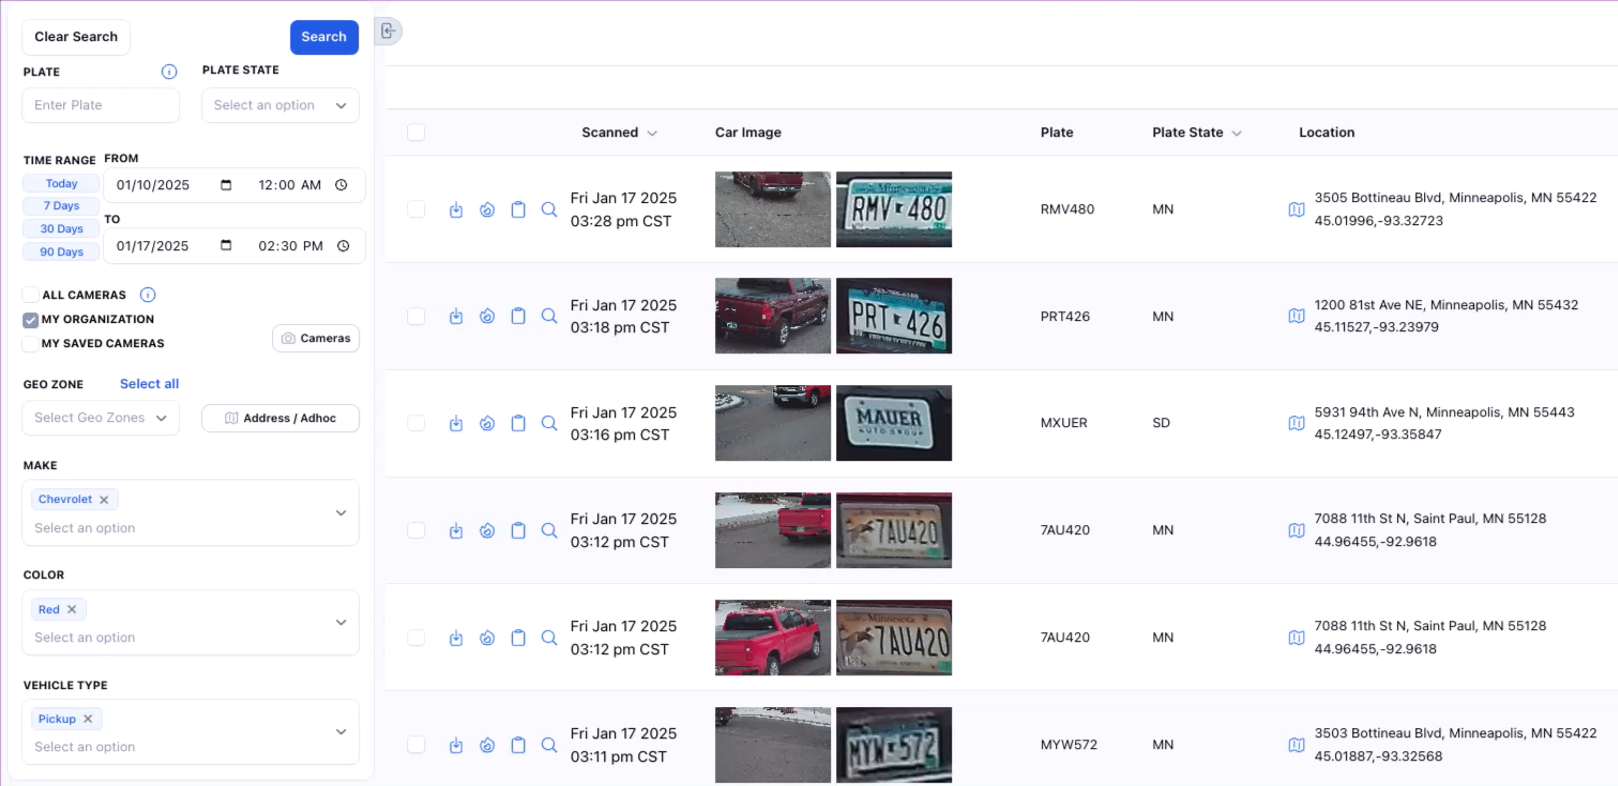Select the Today time range preset
Viewport: 1618px width, 786px height.
point(61,184)
